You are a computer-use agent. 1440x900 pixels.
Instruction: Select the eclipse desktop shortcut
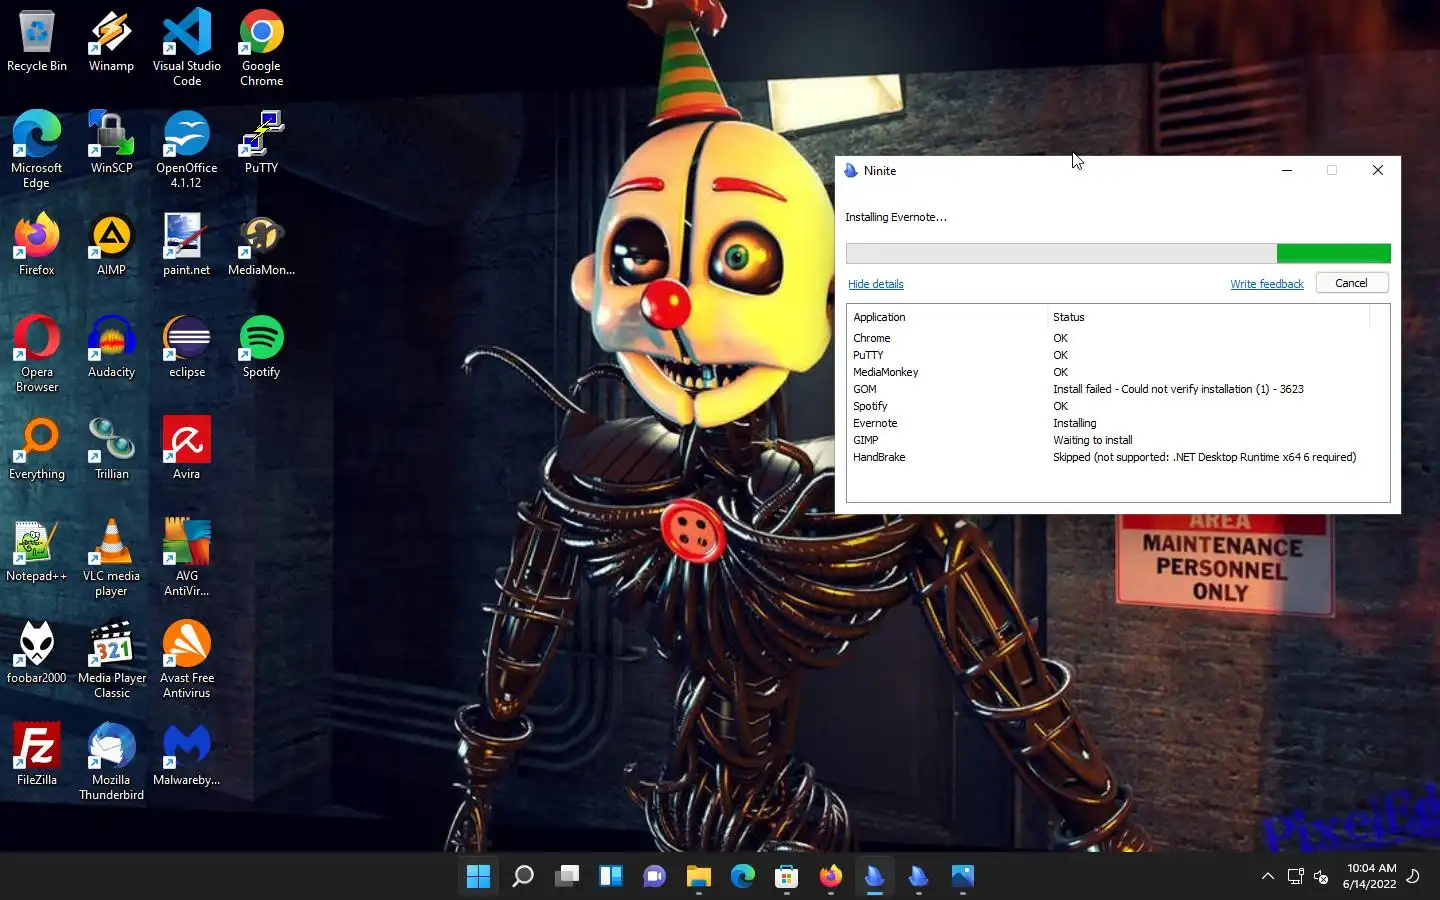[187, 347]
